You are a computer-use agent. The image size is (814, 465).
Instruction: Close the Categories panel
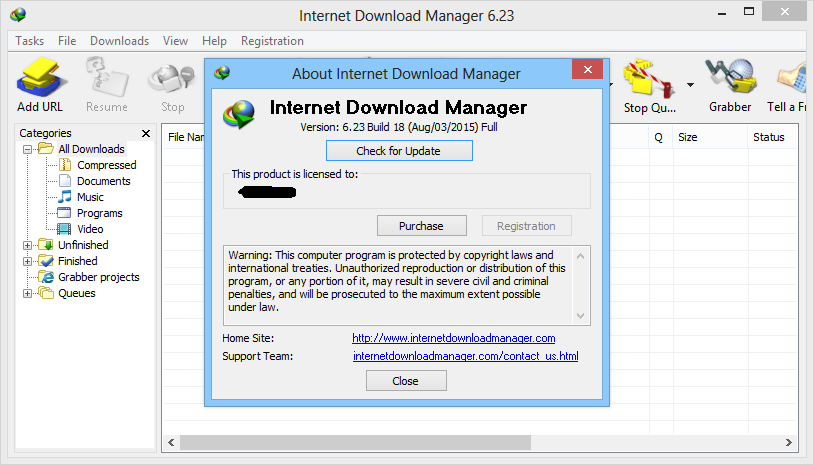[146, 133]
